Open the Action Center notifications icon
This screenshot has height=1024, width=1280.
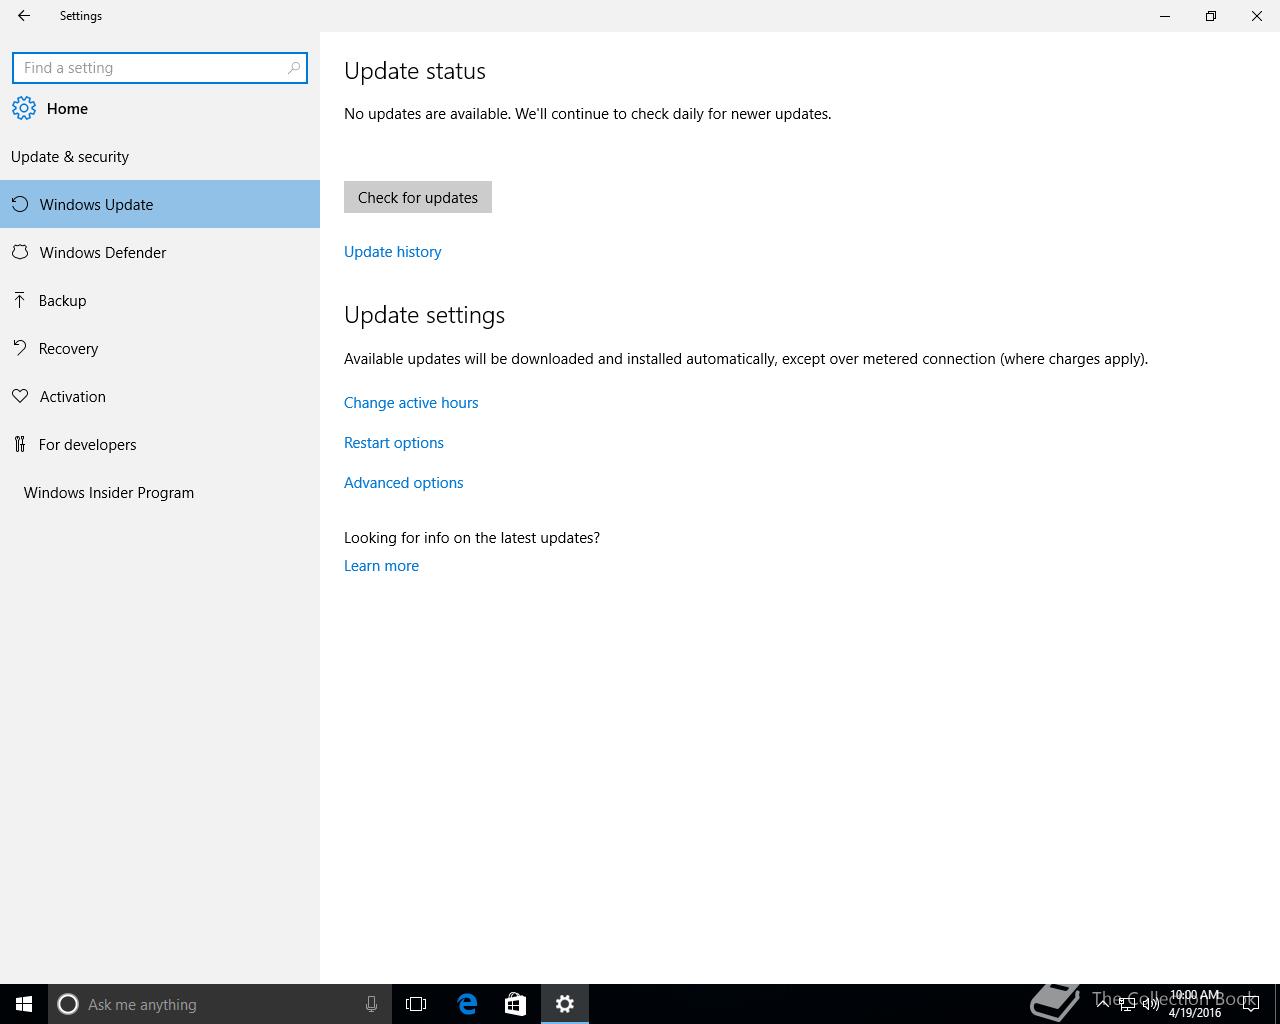tap(1250, 1004)
